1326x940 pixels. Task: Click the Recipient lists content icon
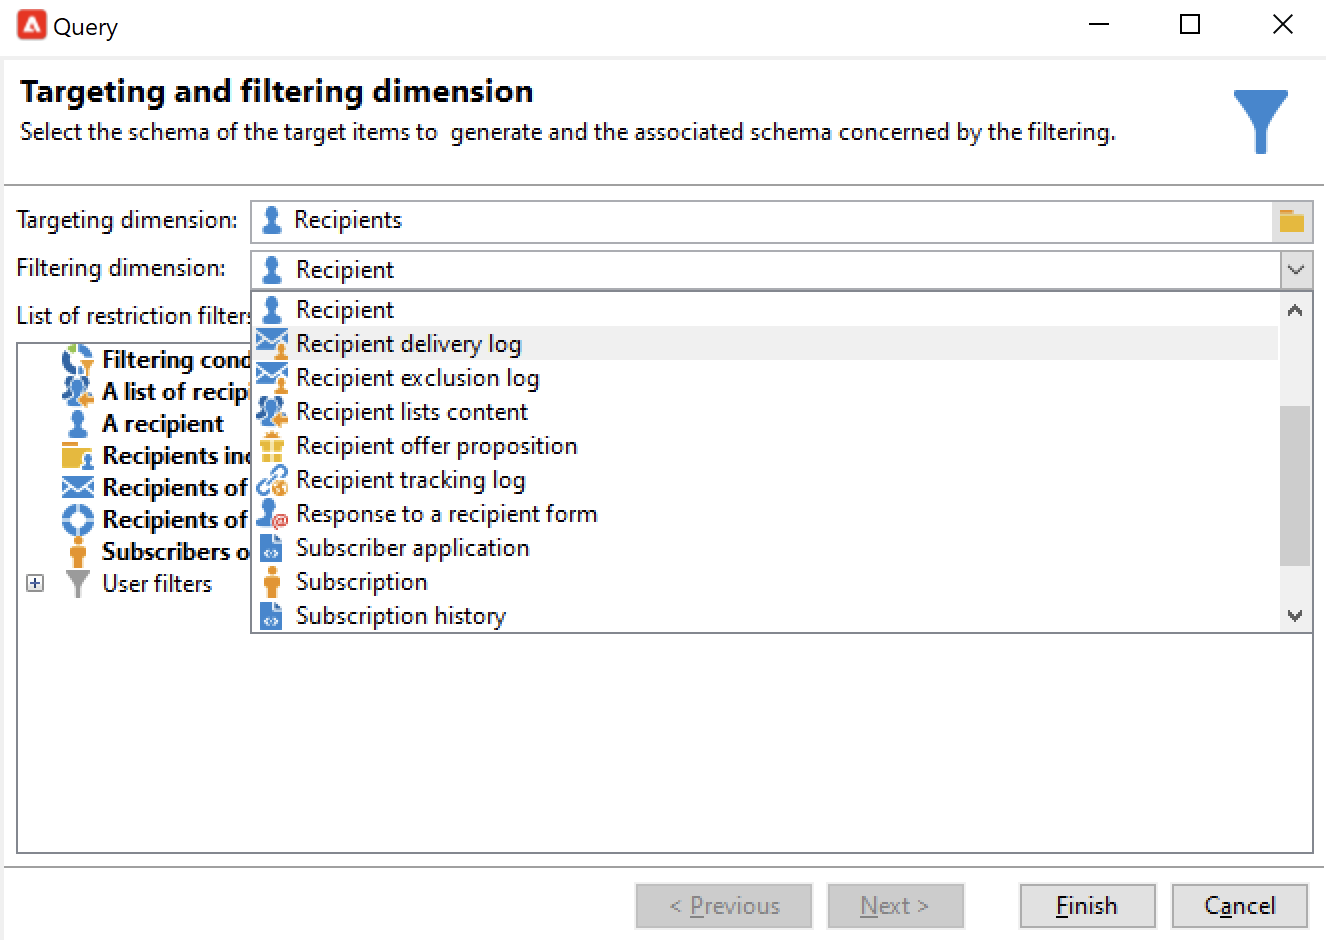pos(272,412)
